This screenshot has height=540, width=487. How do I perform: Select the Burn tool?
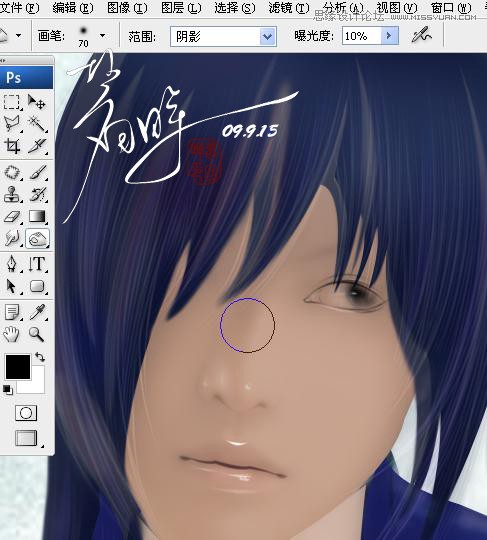pyautogui.click(x=37, y=238)
